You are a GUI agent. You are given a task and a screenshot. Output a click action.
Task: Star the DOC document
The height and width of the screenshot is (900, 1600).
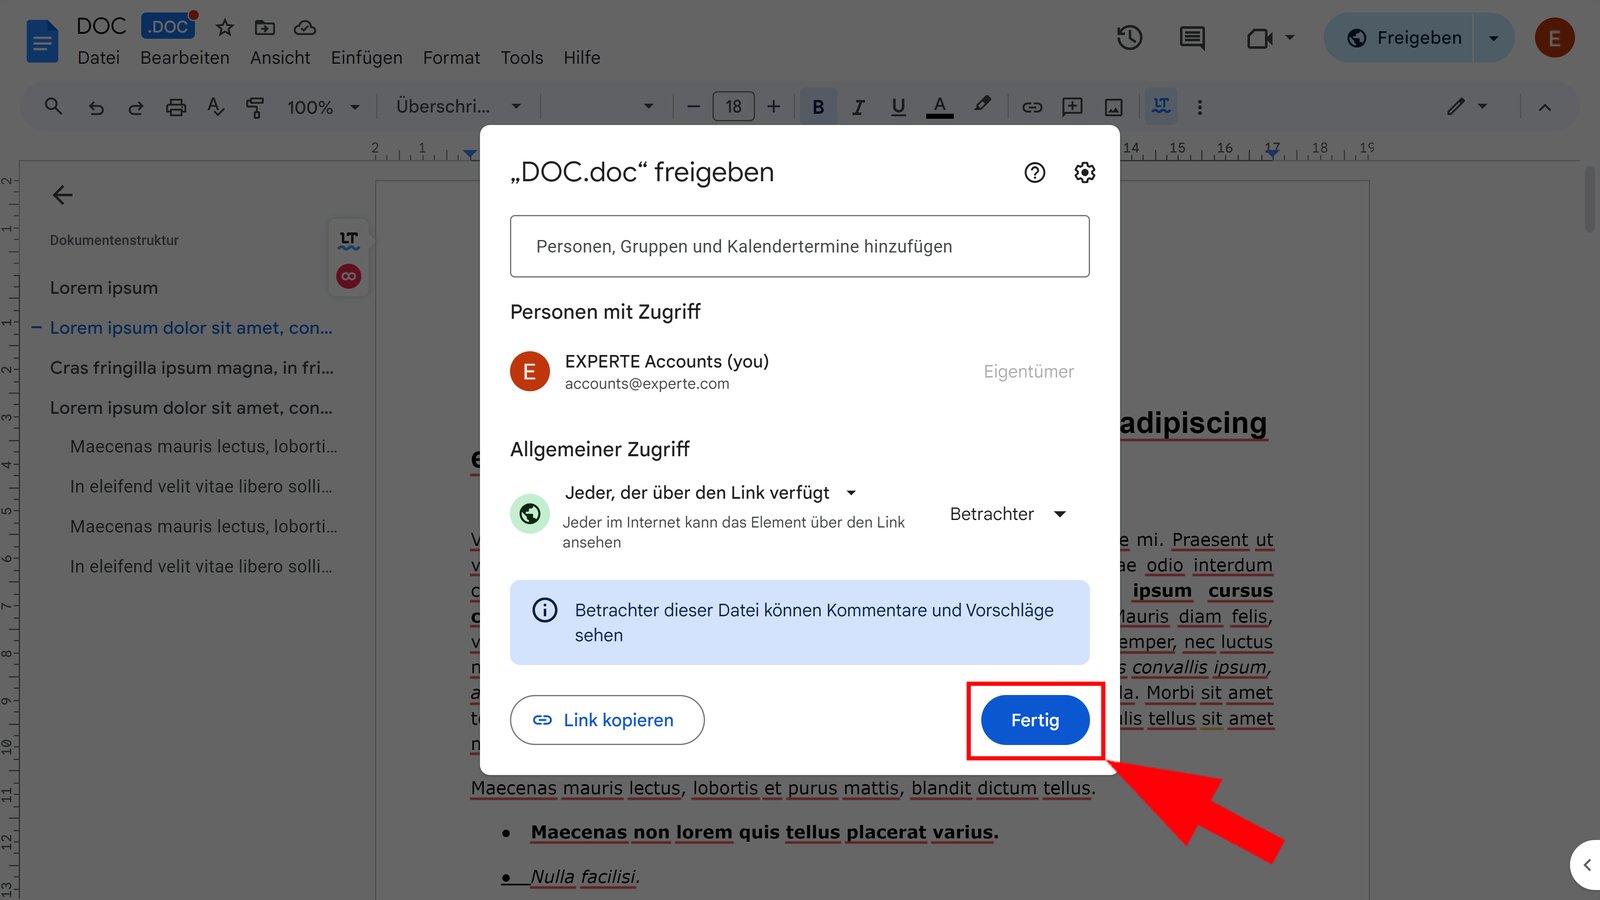pyautogui.click(x=224, y=28)
